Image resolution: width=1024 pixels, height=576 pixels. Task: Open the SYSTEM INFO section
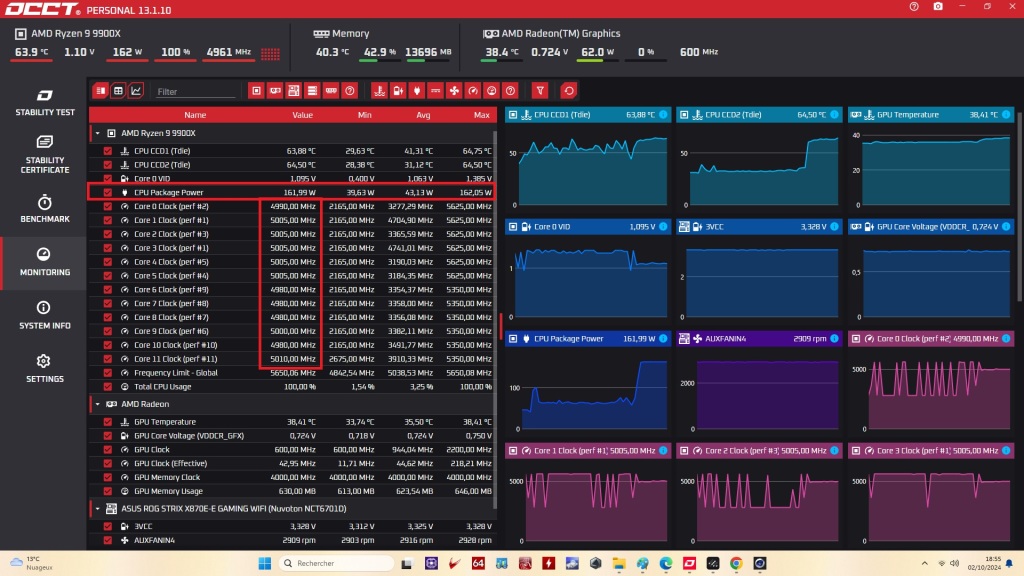pos(44,318)
